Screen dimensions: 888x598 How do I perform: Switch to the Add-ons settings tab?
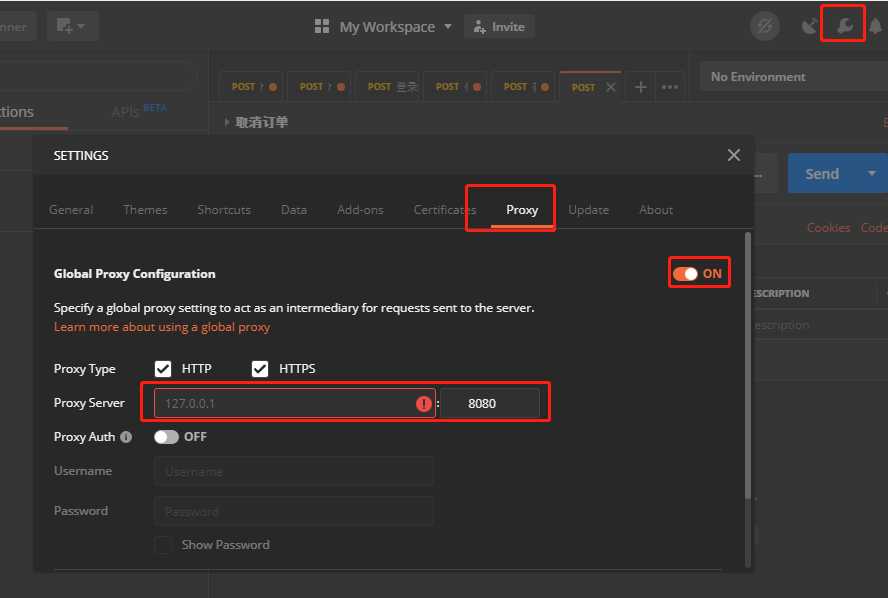360,210
